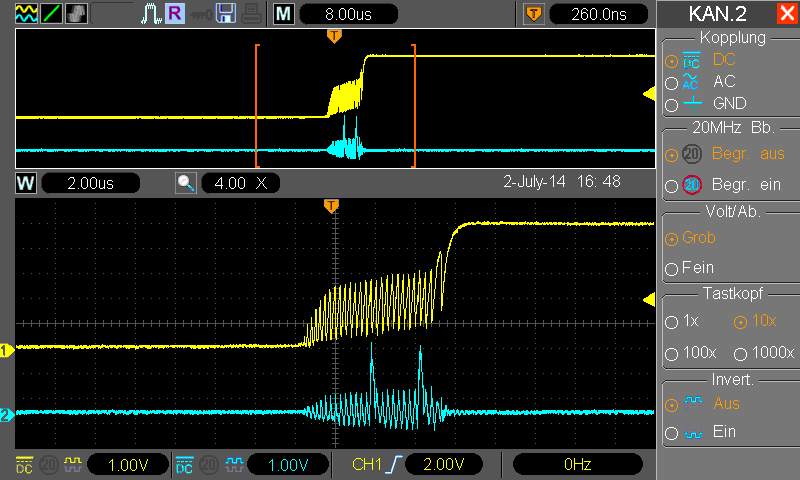Select 1x probe attenuation
Viewport: 800px width, 480px height.
[x=671, y=322]
